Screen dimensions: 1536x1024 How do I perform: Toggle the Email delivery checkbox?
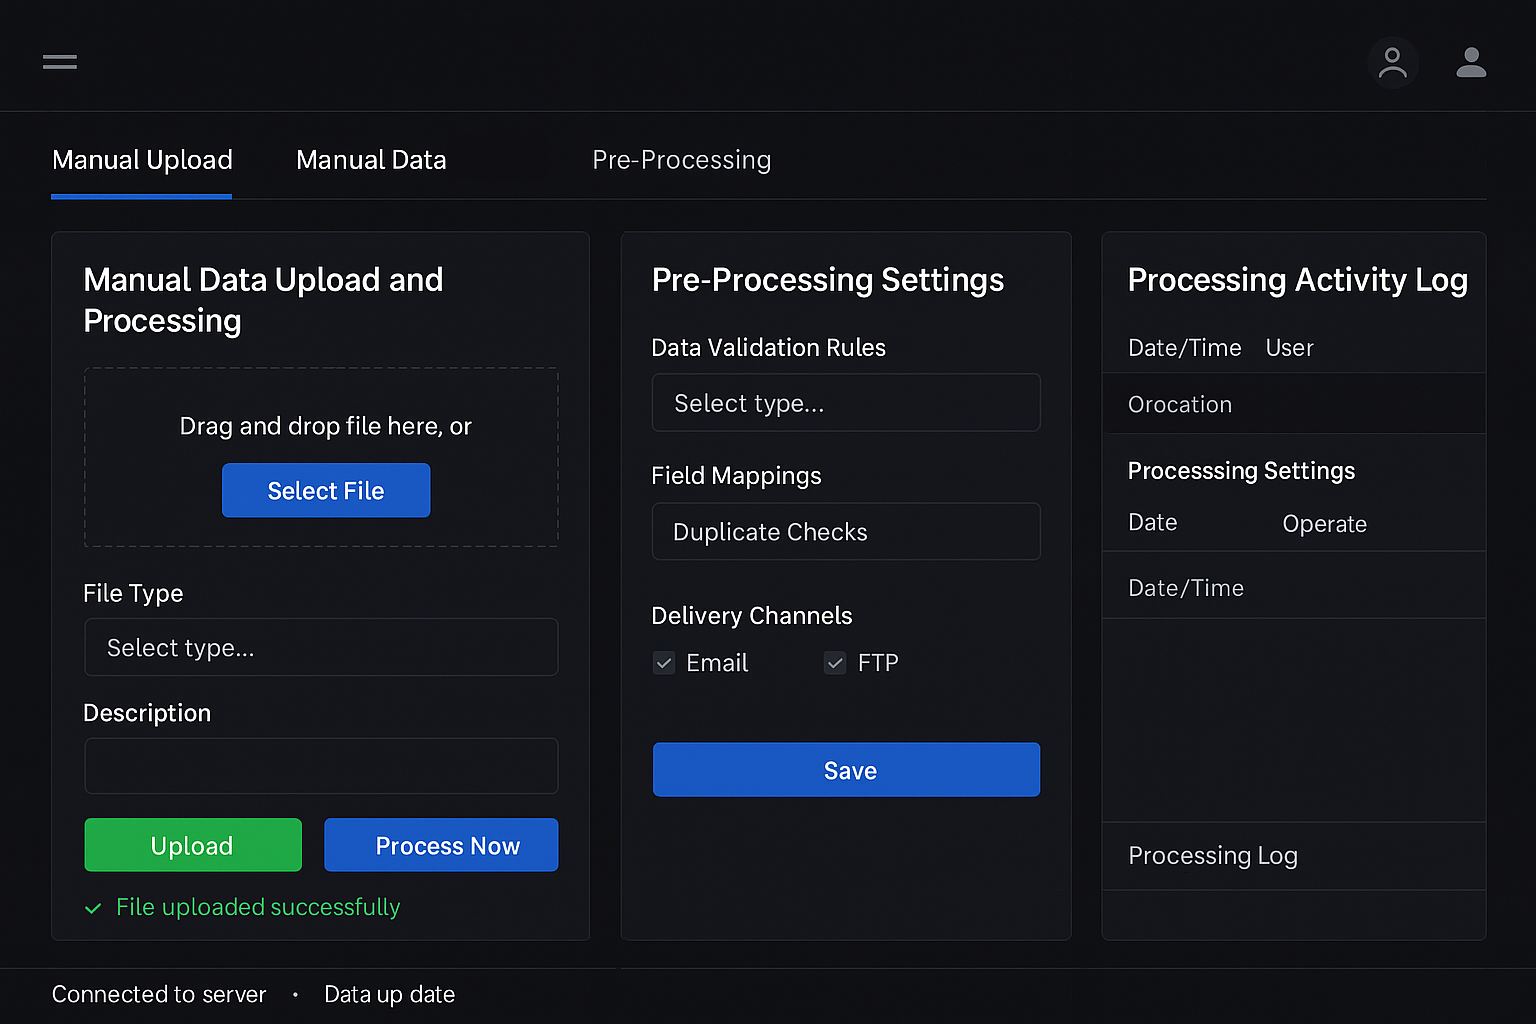coord(664,663)
